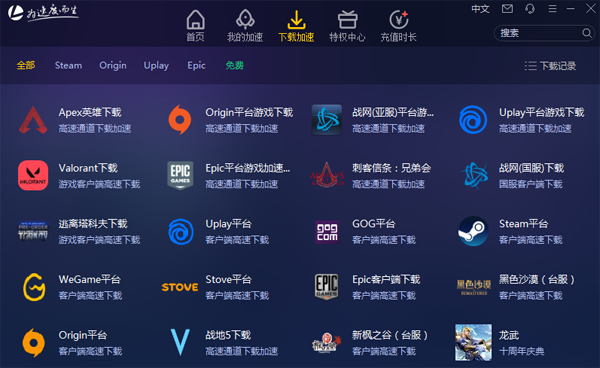
Task: Open WeGame平台 title link
Action: 90,280
